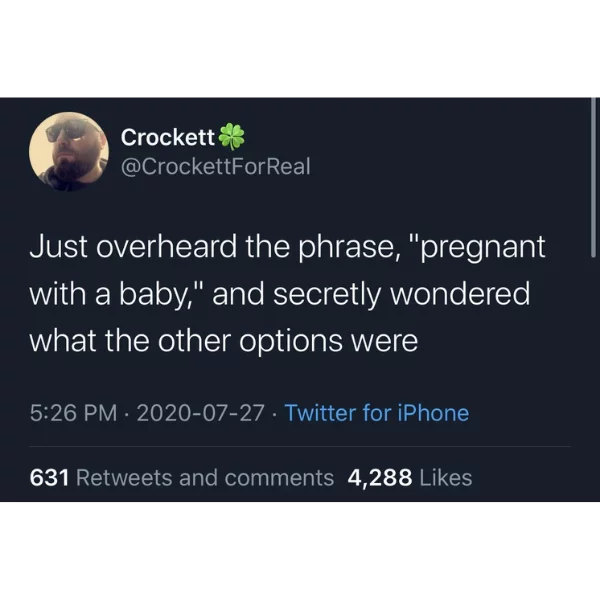This screenshot has height=600, width=600.
Task: Click the sunglasses in the avatar
Action: coord(67,130)
